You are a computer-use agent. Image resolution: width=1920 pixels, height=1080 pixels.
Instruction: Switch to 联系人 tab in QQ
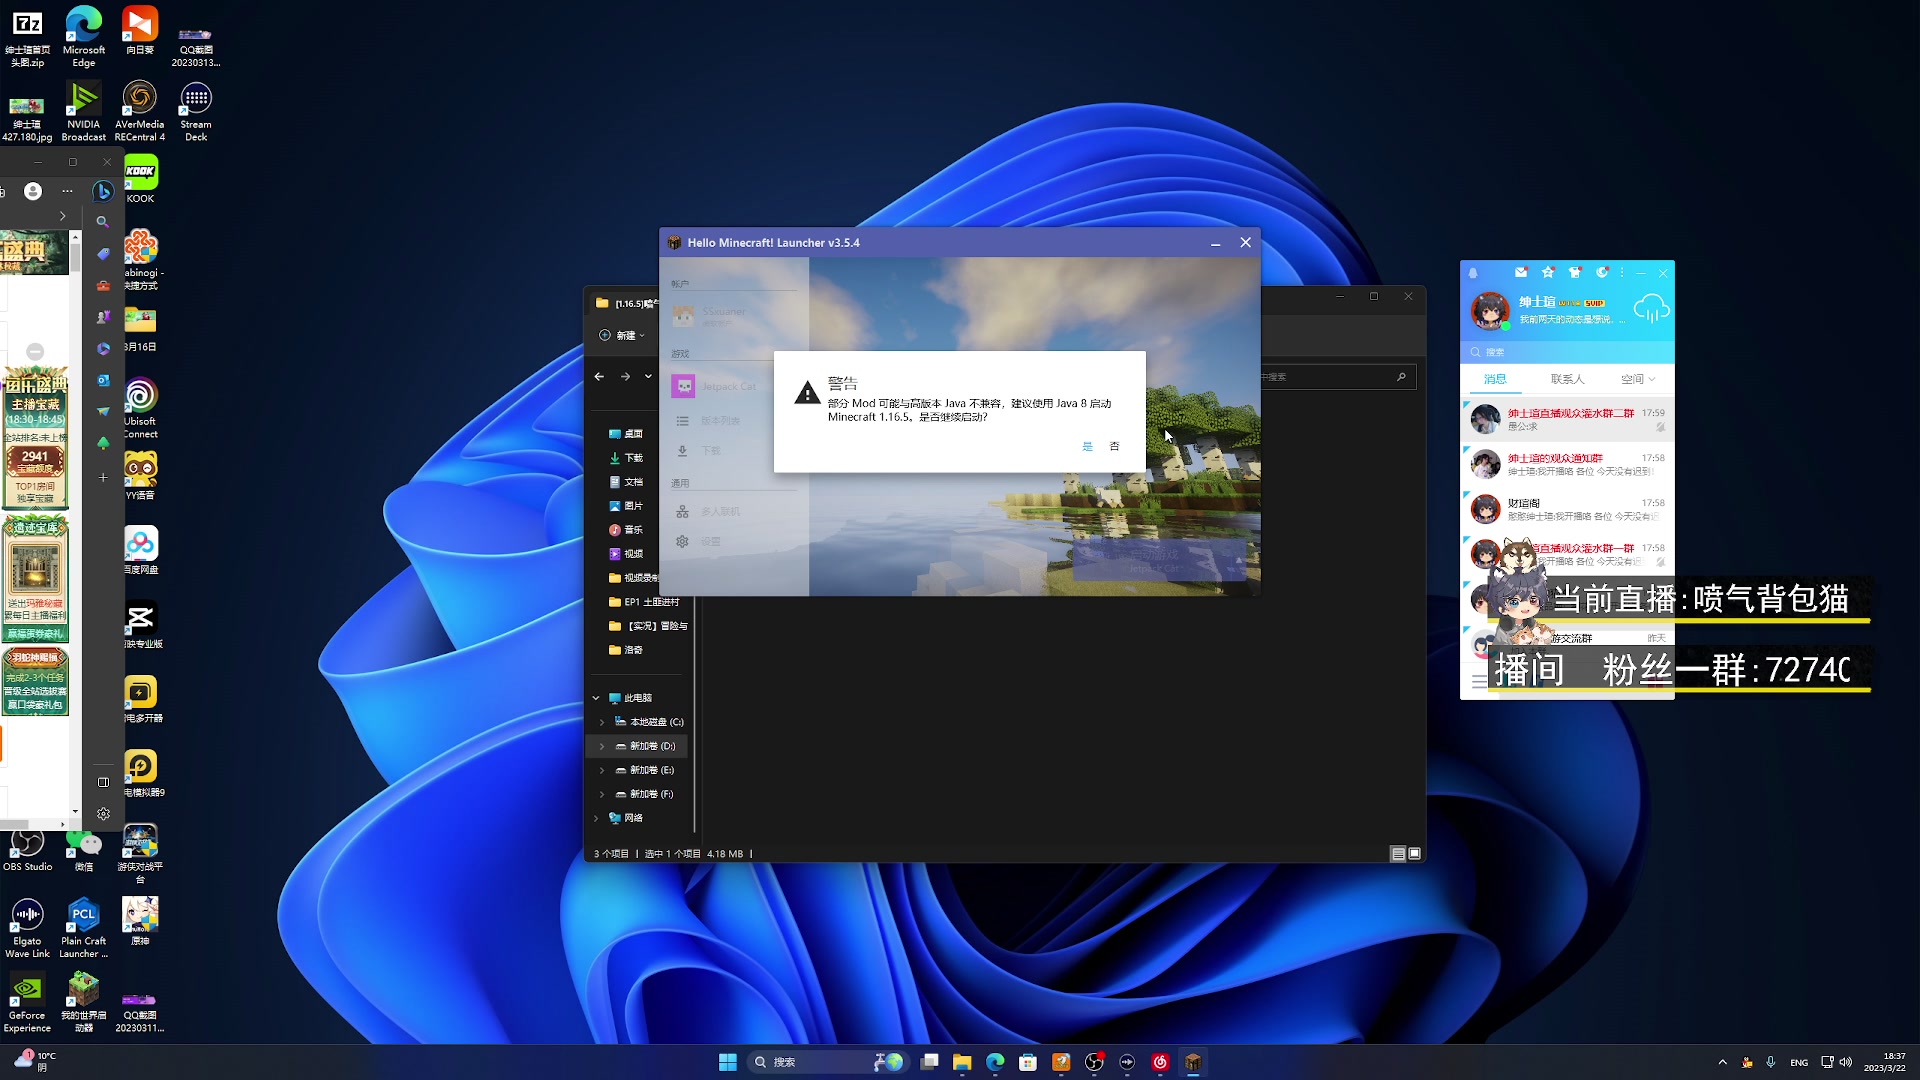point(1567,379)
